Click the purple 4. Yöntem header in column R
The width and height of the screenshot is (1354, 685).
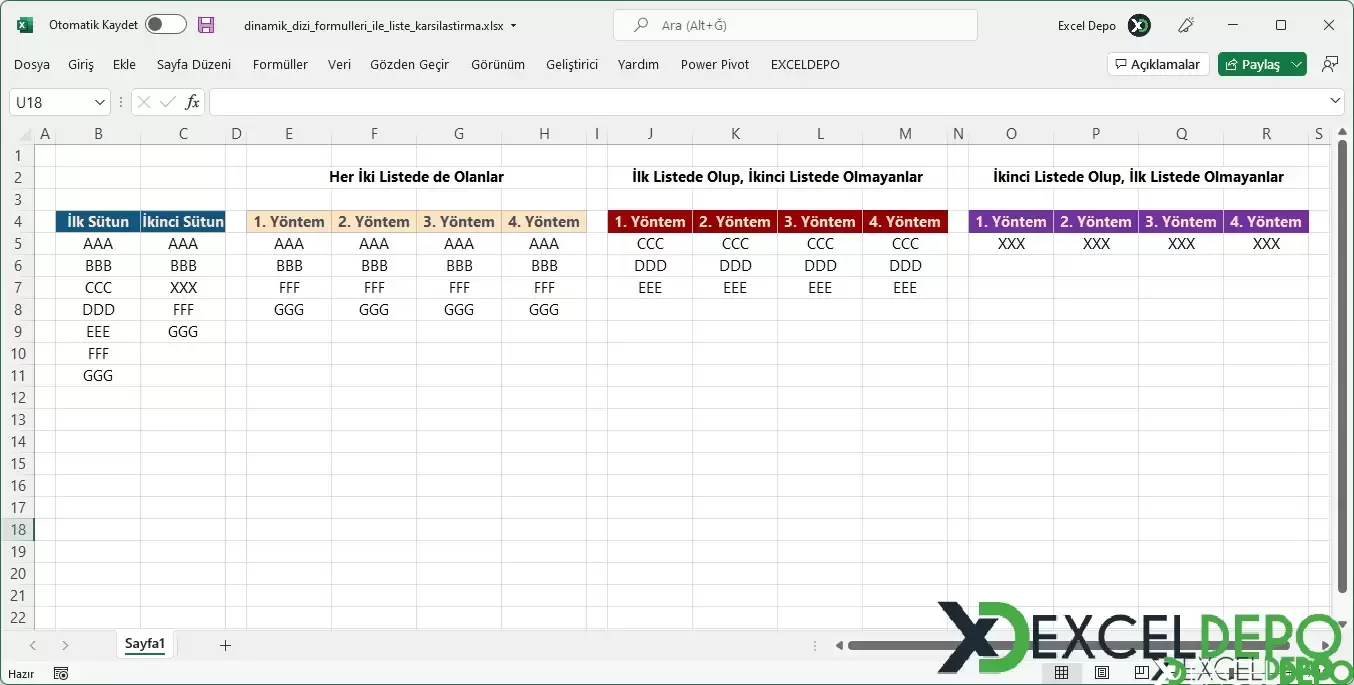point(1266,222)
